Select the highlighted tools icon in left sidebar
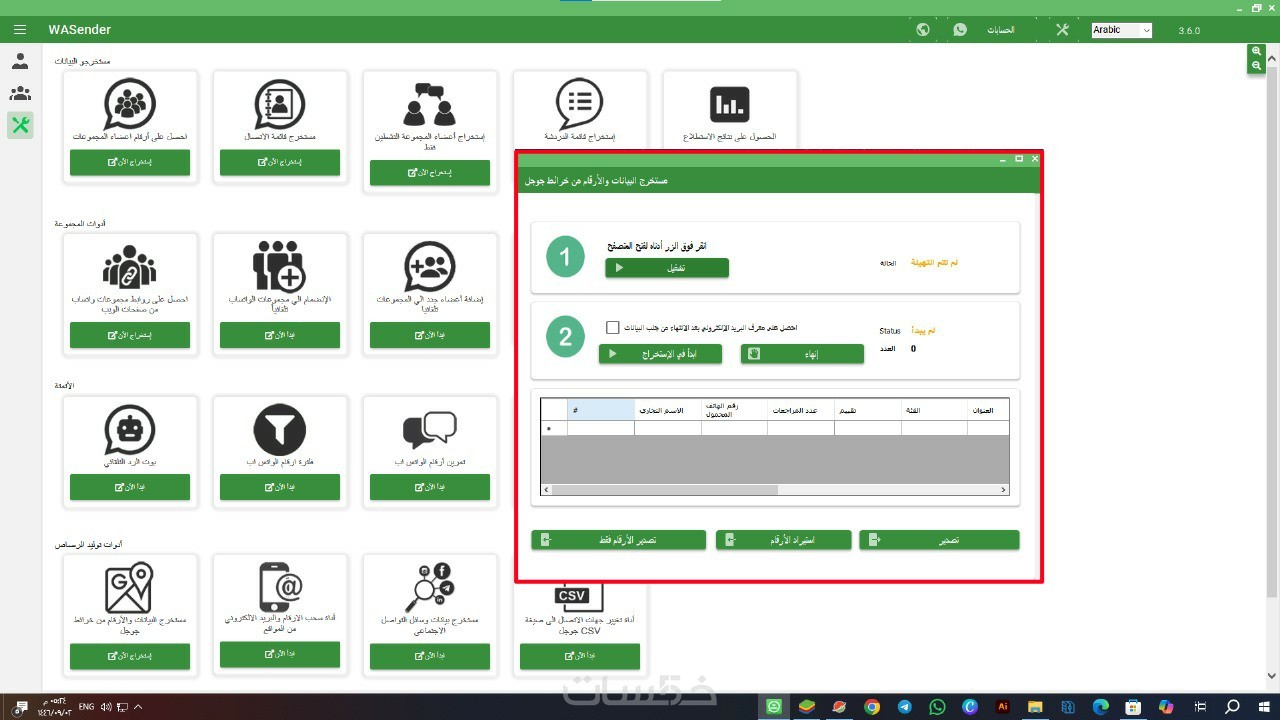This screenshot has height=720, width=1280. [x=20, y=125]
